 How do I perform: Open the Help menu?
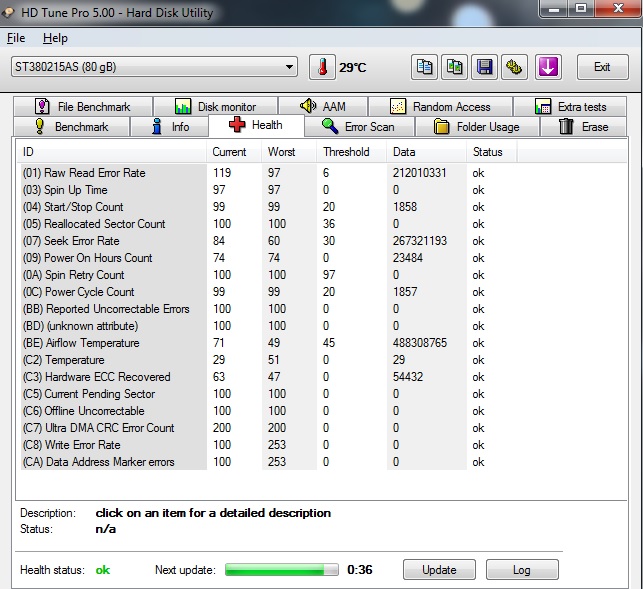55,38
